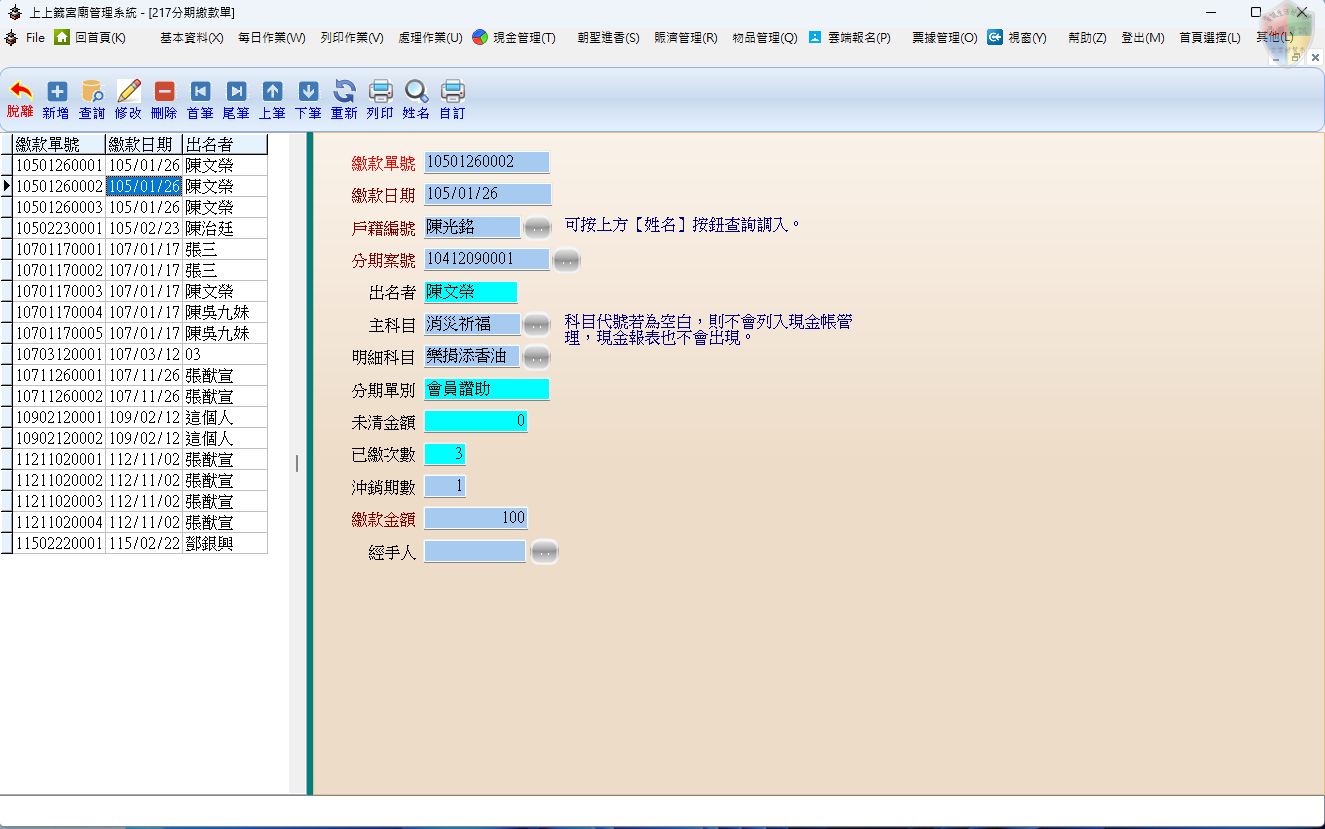1325x829 pixels.
Task: Open lookup button beside 經手人 field
Action: (543, 552)
